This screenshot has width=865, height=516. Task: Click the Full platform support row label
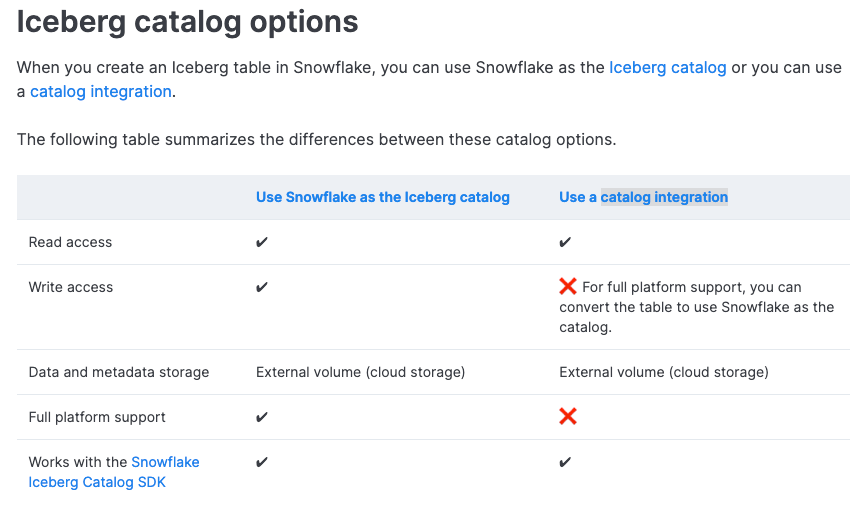point(97,417)
